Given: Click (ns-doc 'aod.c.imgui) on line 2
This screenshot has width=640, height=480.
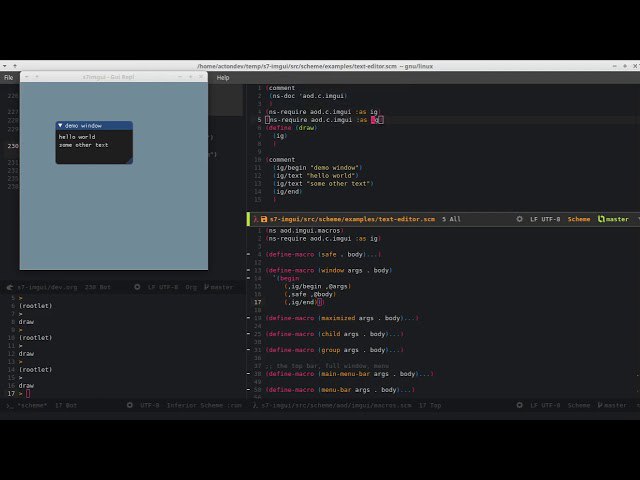Looking at the screenshot, I should [308, 96].
